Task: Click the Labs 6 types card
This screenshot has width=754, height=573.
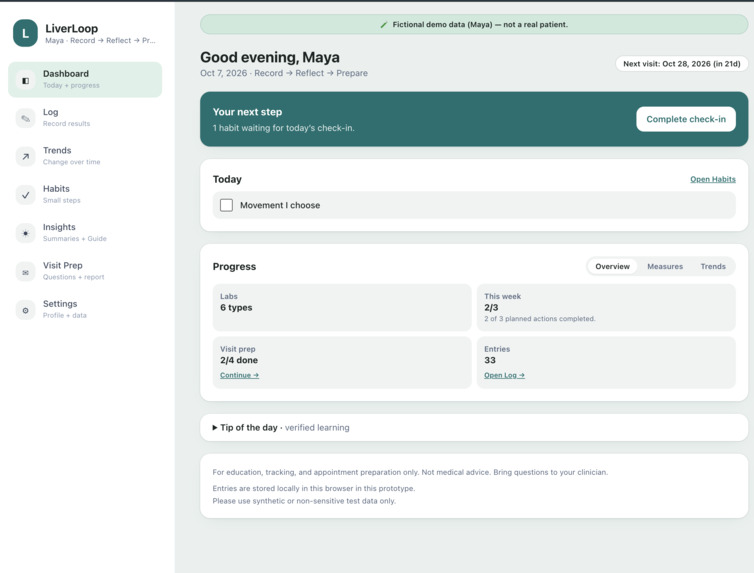Action: pyautogui.click(x=342, y=308)
